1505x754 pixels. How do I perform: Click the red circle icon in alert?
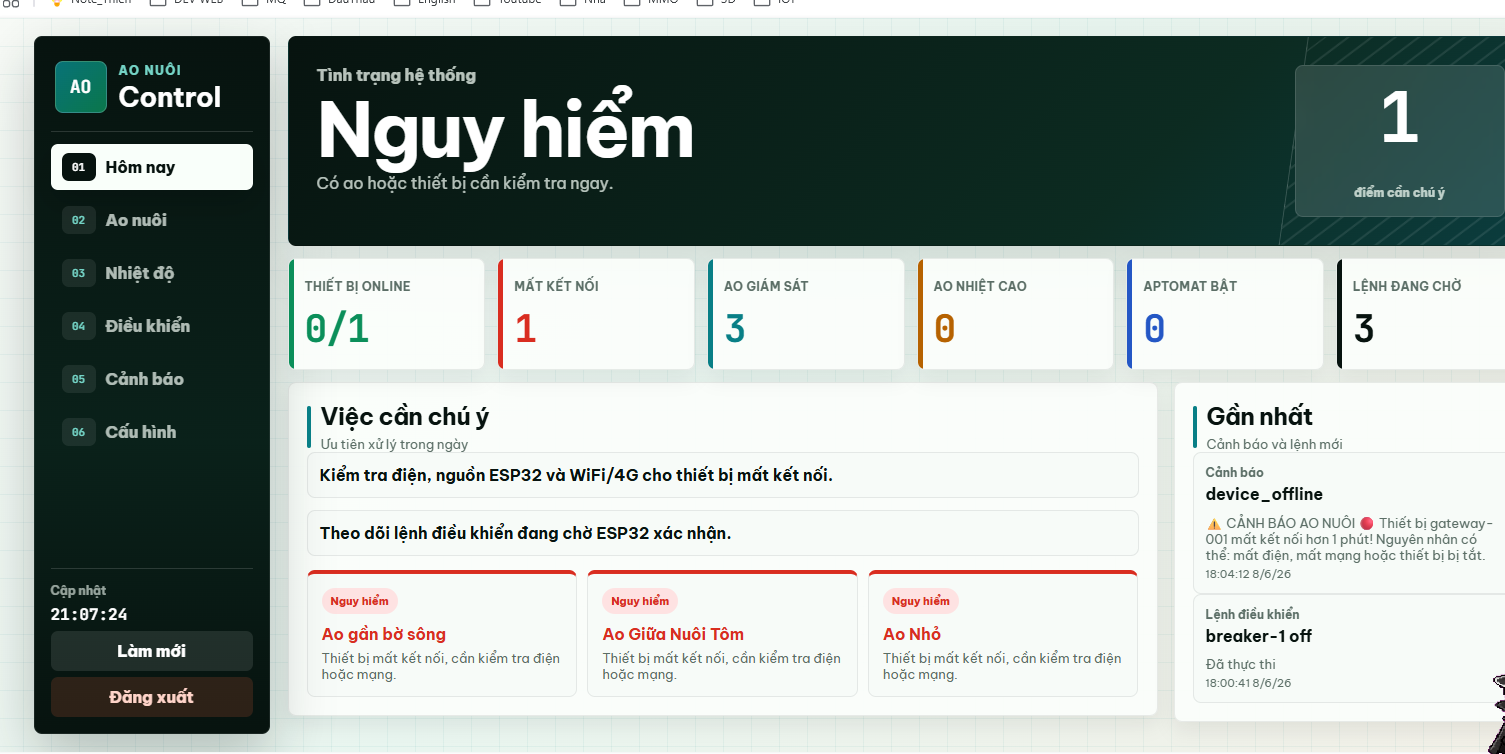coord(1367,523)
